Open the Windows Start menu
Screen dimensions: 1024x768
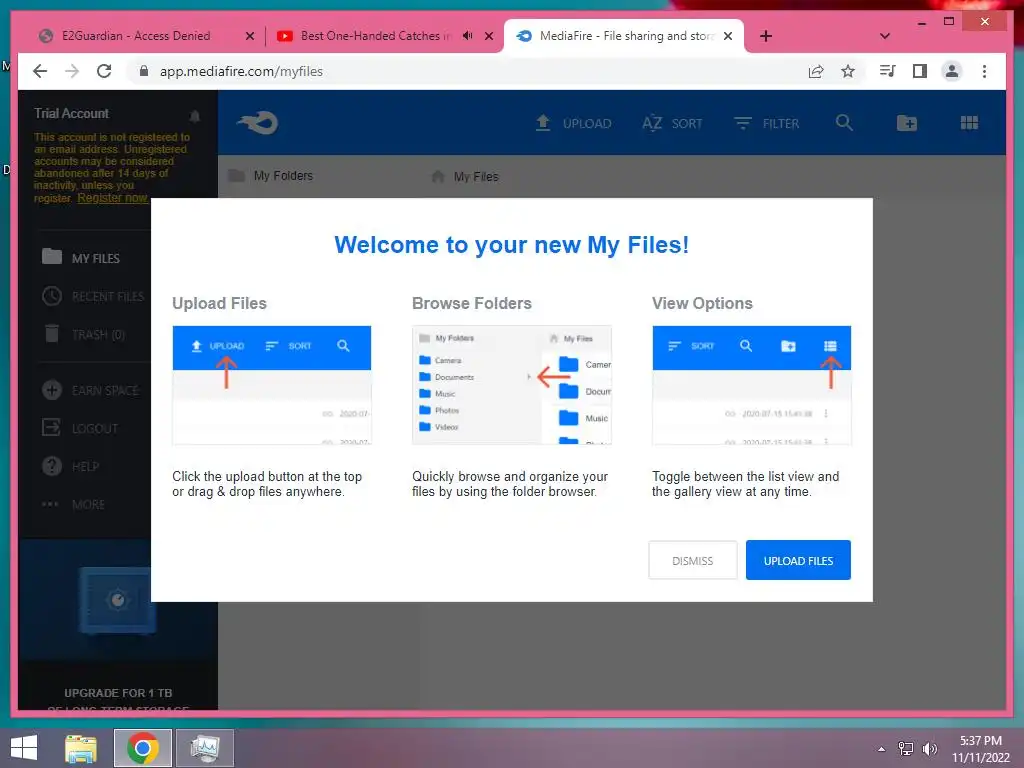tap(24, 748)
